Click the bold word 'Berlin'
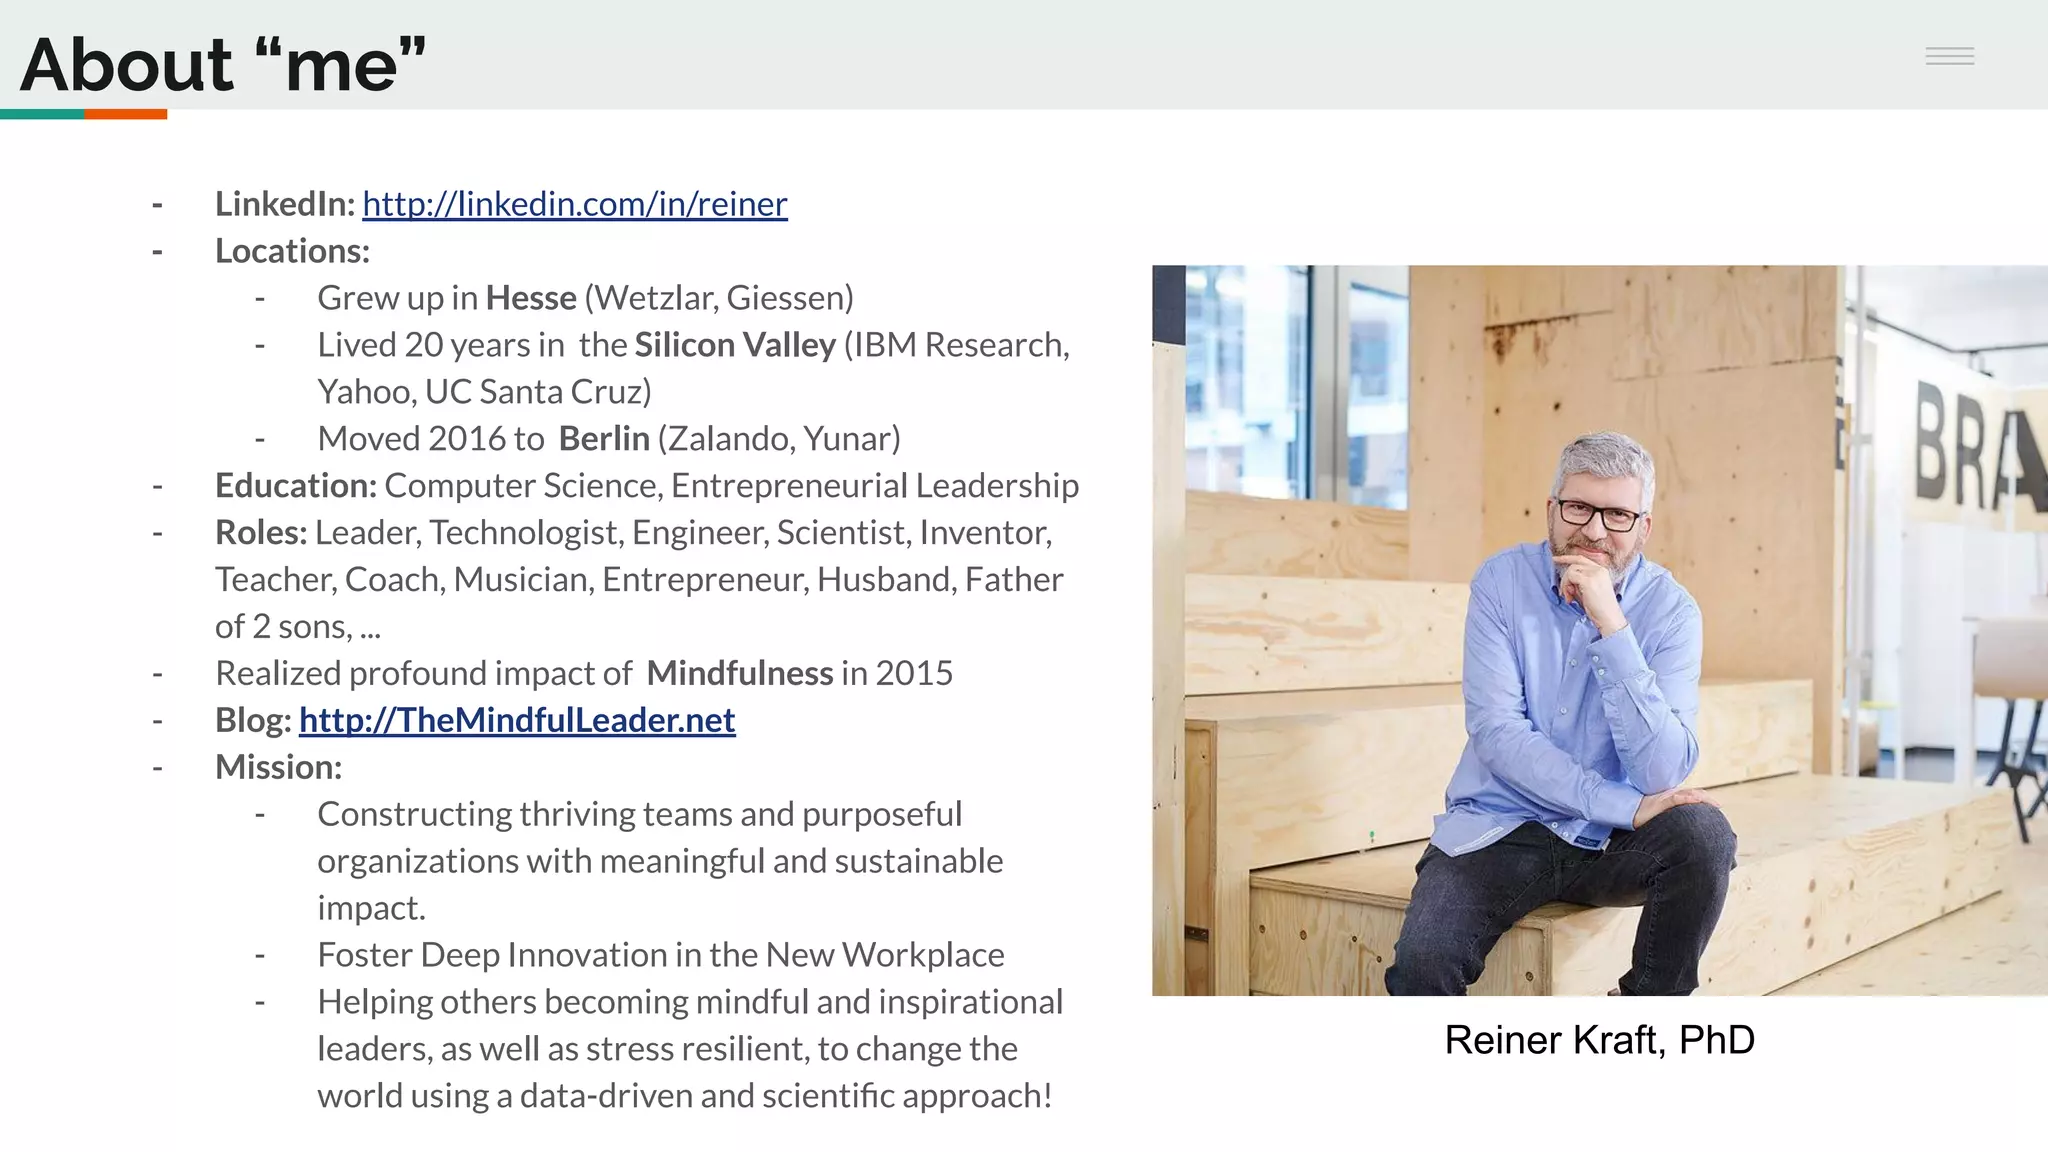This screenshot has width=2048, height=1152. click(604, 439)
